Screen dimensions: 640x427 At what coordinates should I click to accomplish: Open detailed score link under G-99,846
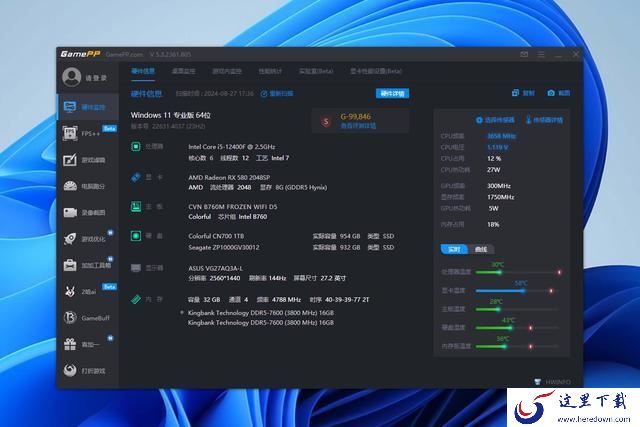[358, 126]
